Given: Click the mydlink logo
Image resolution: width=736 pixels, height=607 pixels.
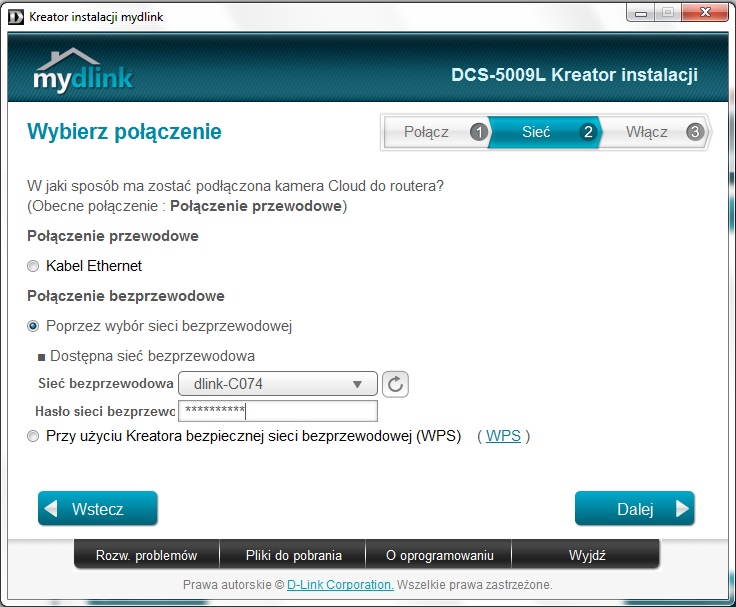Looking at the screenshot, I should 83,69.
